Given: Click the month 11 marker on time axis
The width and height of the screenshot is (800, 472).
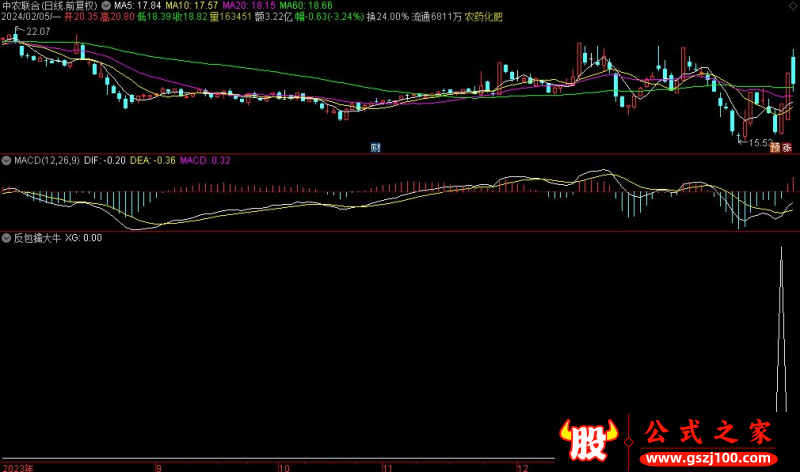Looking at the screenshot, I should (x=388, y=467).
